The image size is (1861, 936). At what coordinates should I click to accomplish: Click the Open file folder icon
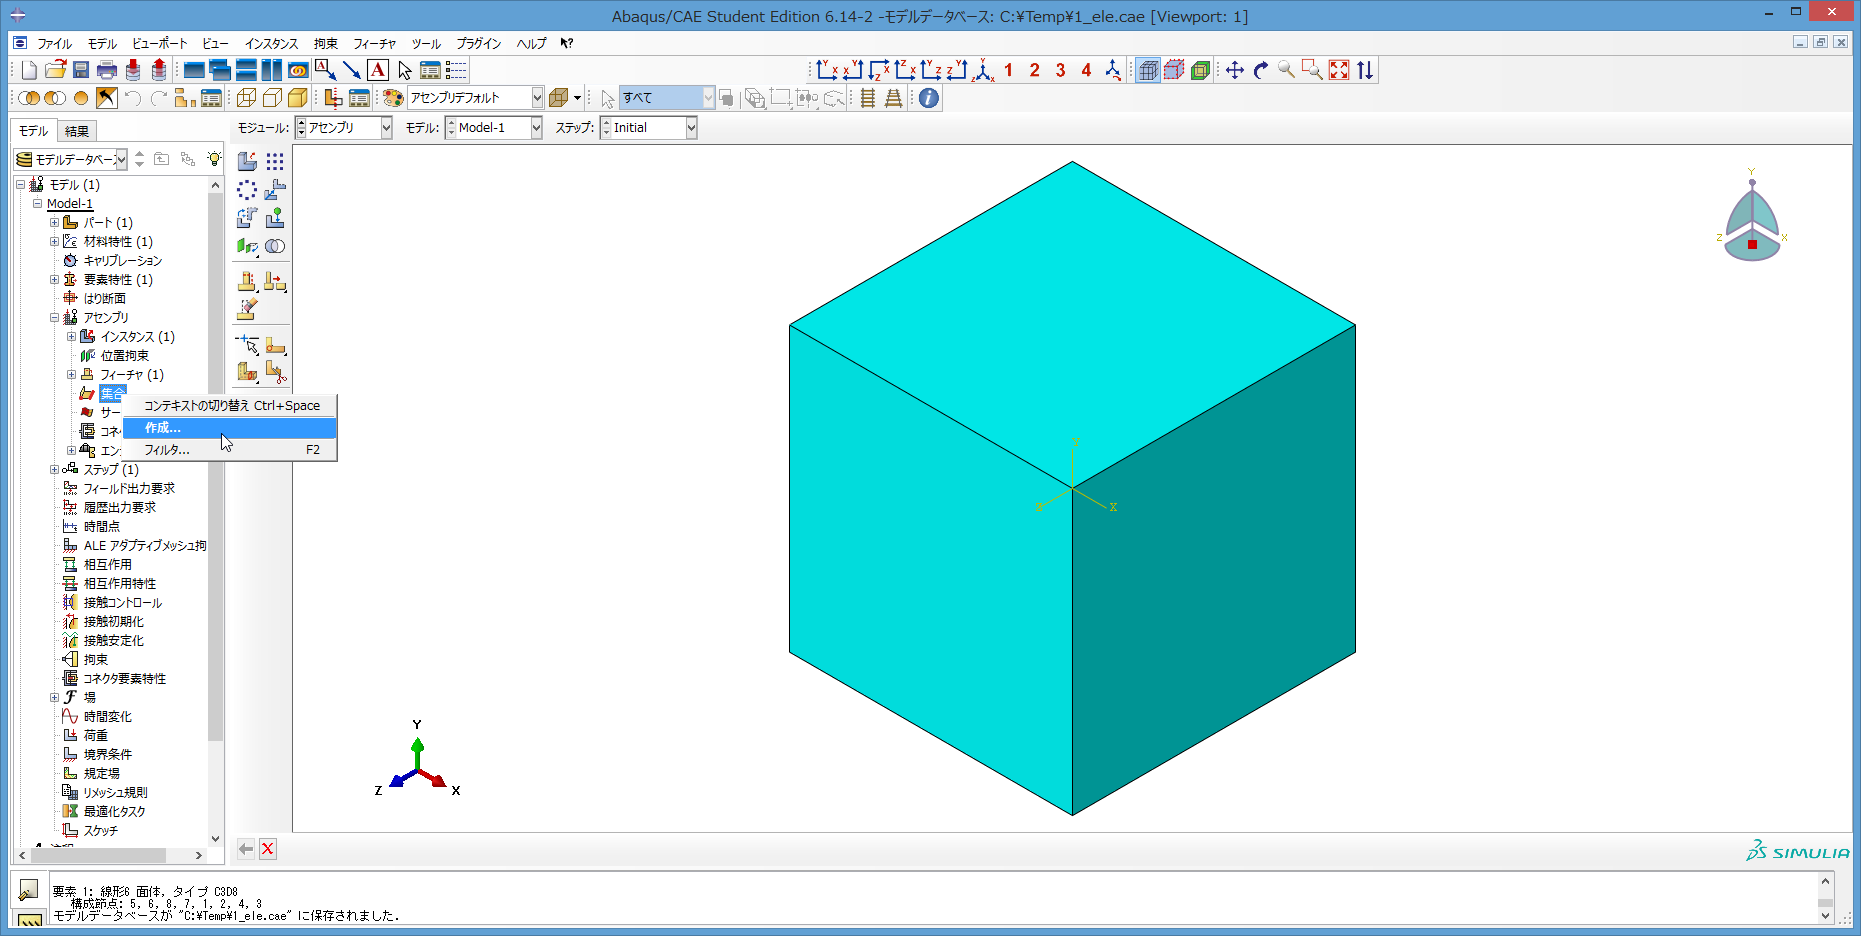pyautogui.click(x=55, y=70)
